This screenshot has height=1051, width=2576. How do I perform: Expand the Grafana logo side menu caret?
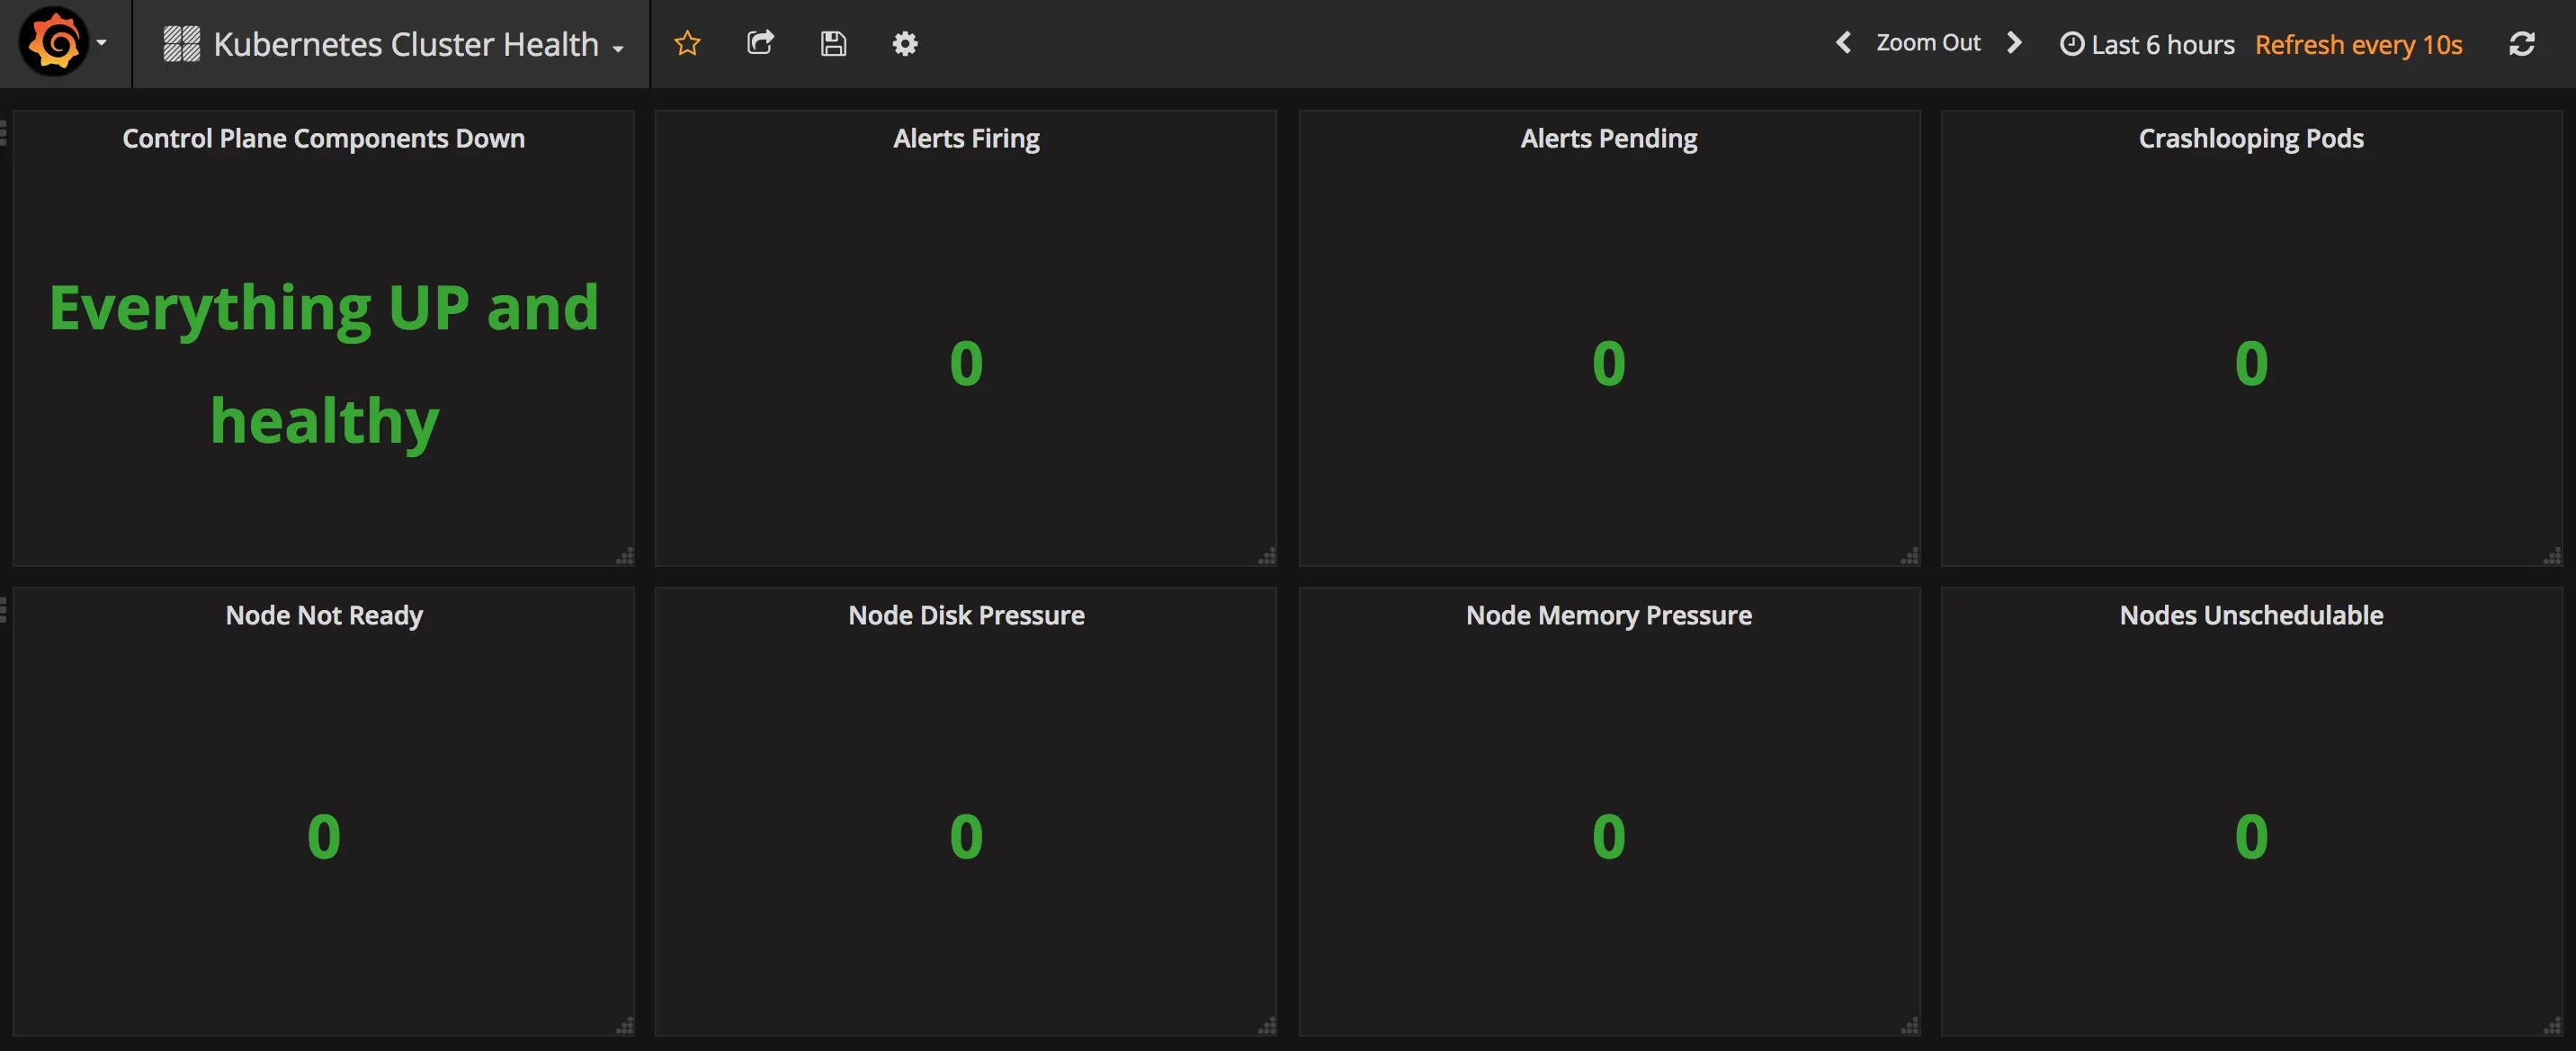coord(102,43)
